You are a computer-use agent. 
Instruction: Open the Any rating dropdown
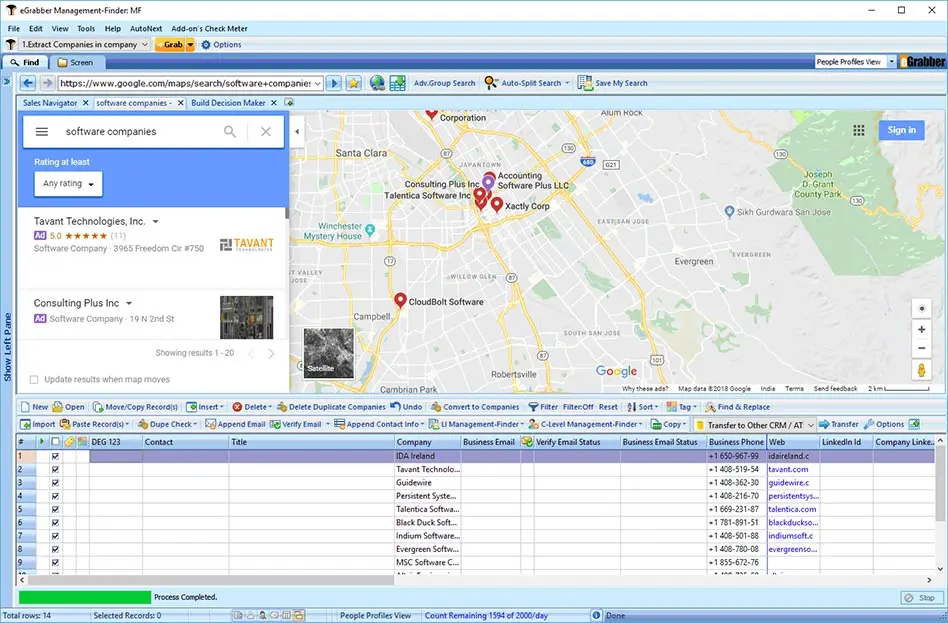tap(68, 184)
